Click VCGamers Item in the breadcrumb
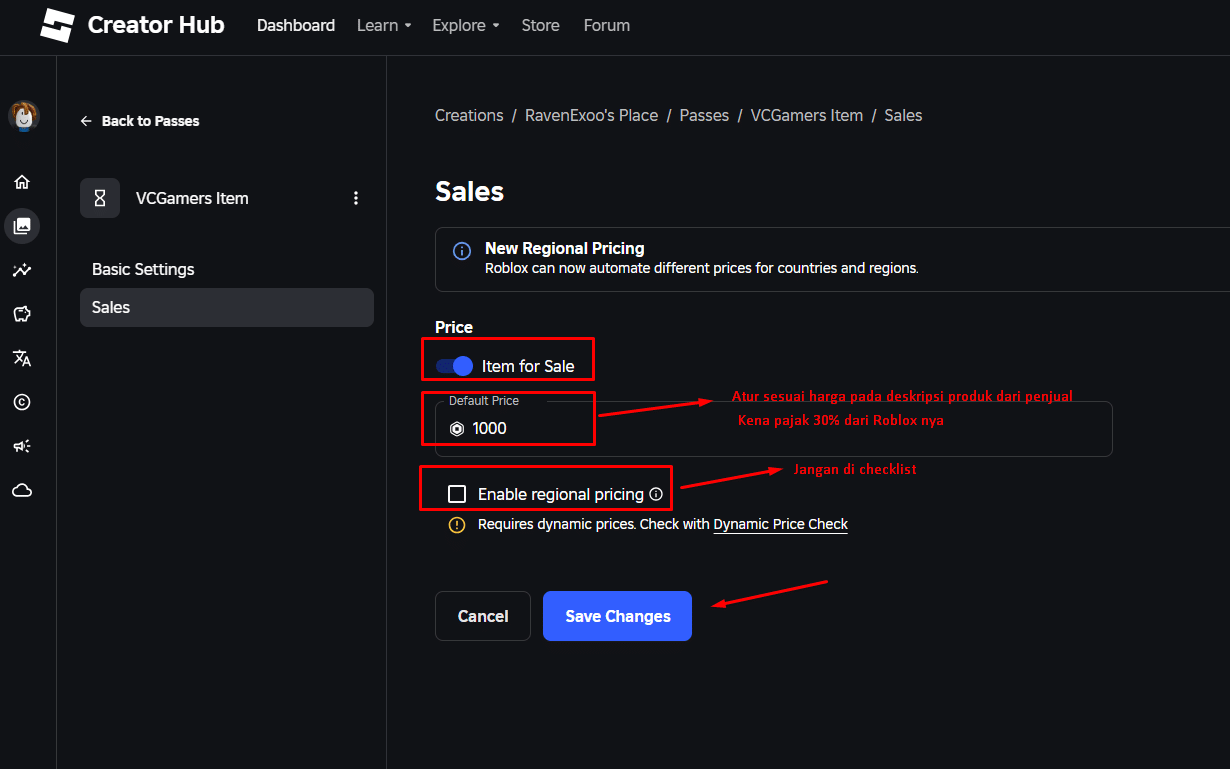 807,115
